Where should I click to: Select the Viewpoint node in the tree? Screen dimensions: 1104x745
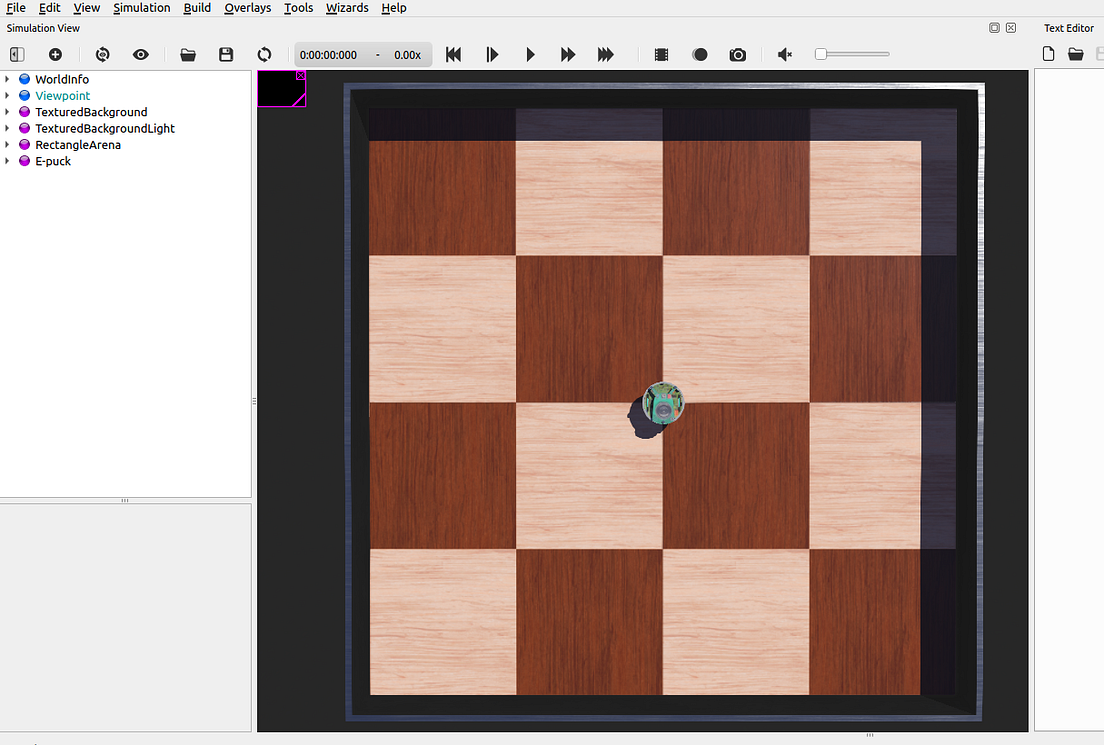click(62, 95)
